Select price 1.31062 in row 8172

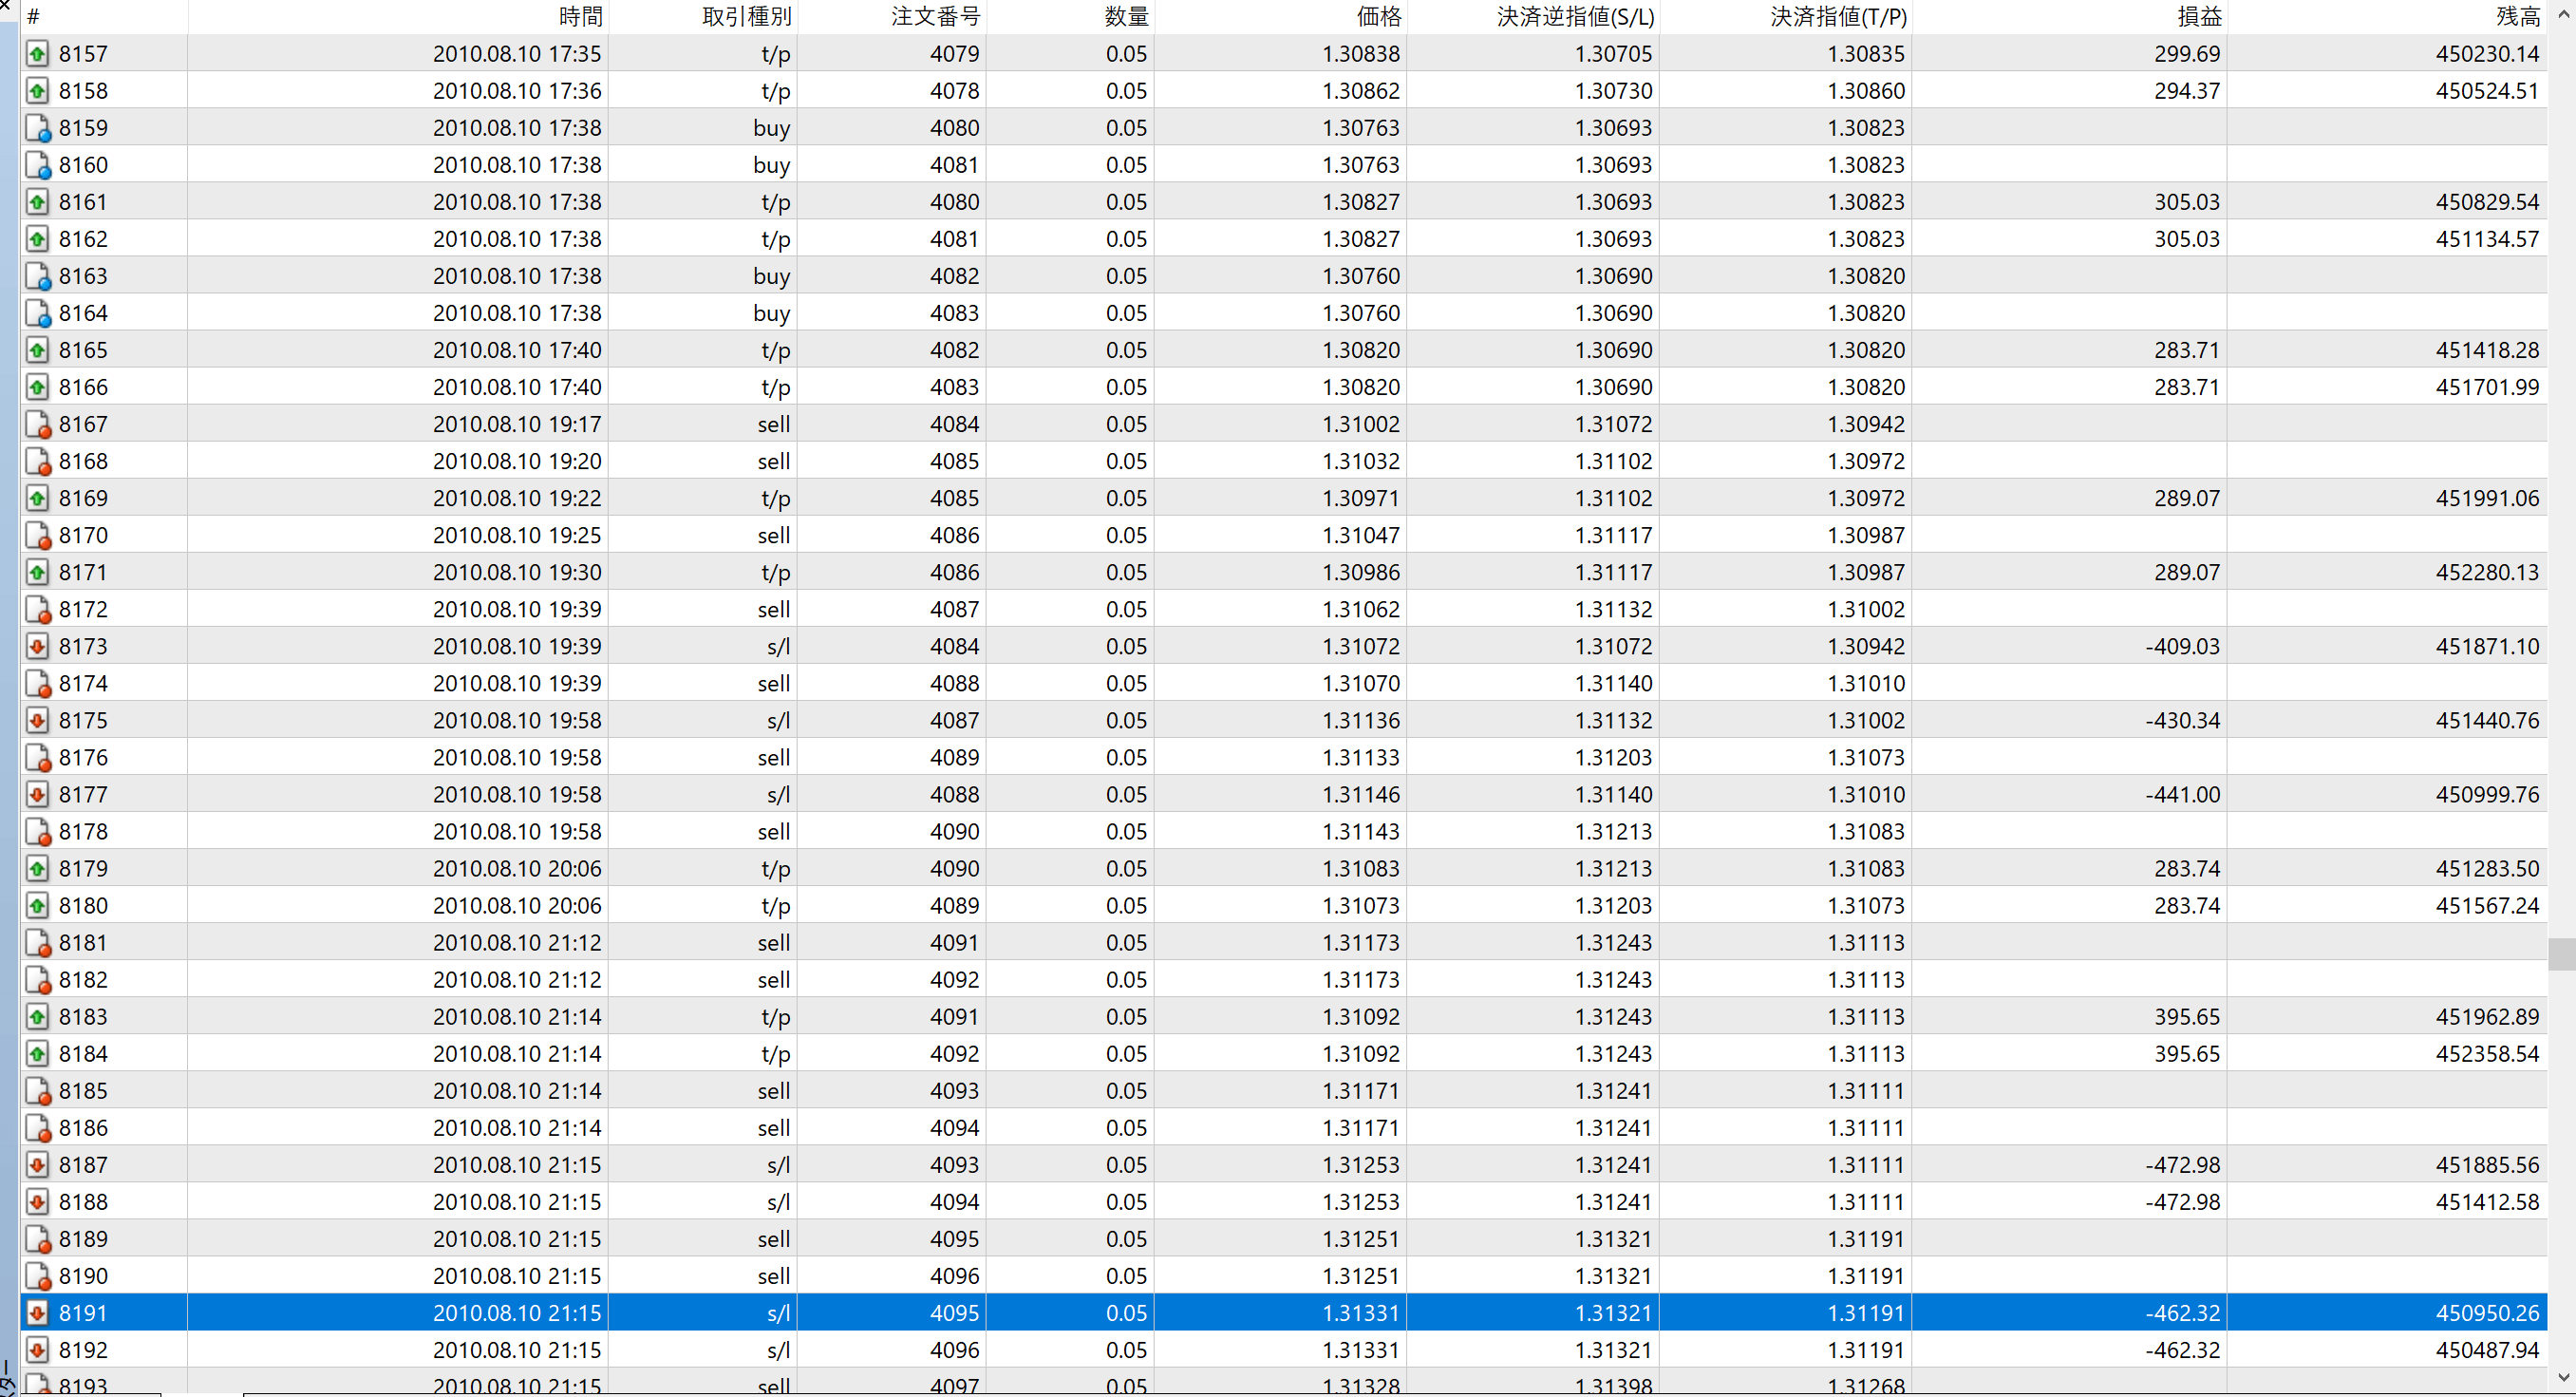[x=1361, y=609]
